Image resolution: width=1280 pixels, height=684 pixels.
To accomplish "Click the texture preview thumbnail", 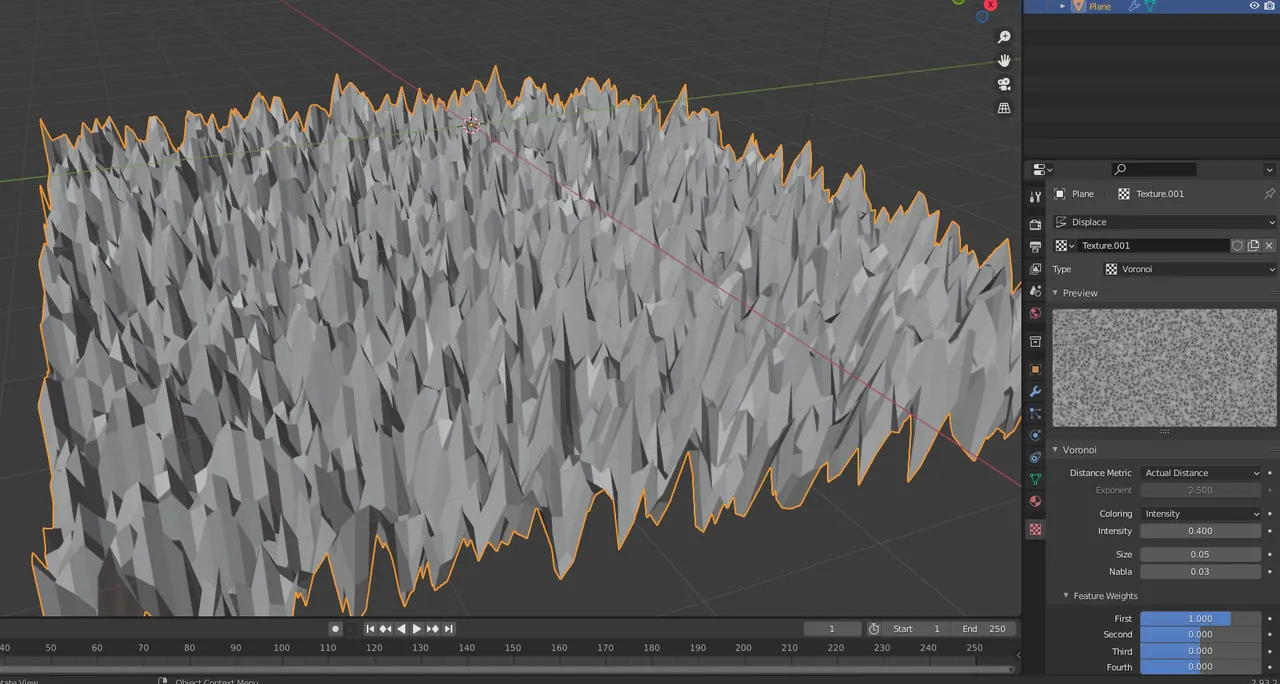I will coord(1164,367).
